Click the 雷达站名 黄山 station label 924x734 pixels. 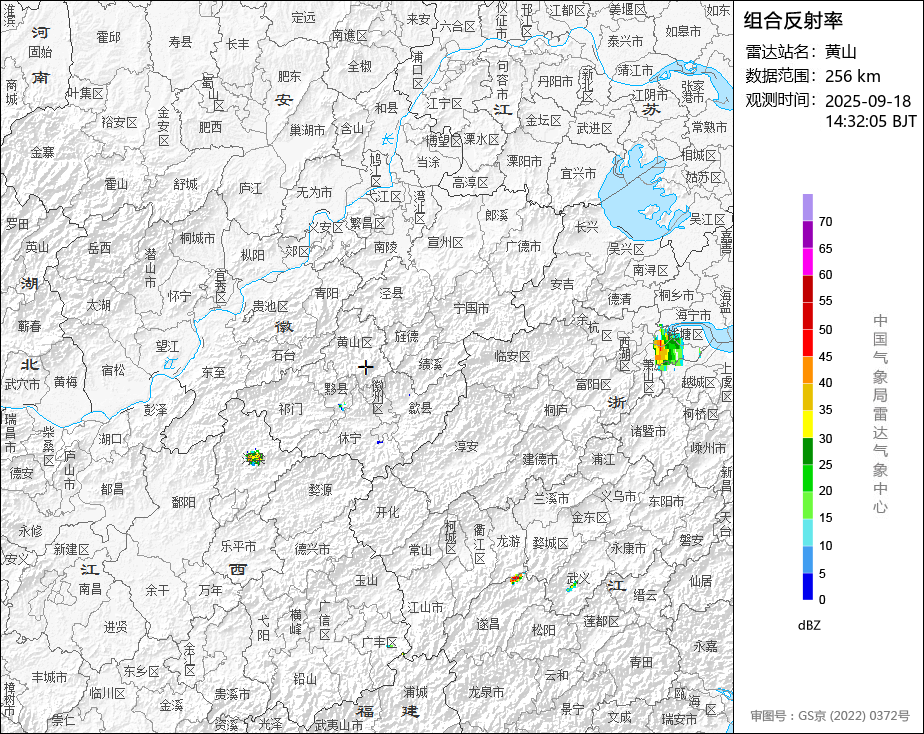(801, 52)
